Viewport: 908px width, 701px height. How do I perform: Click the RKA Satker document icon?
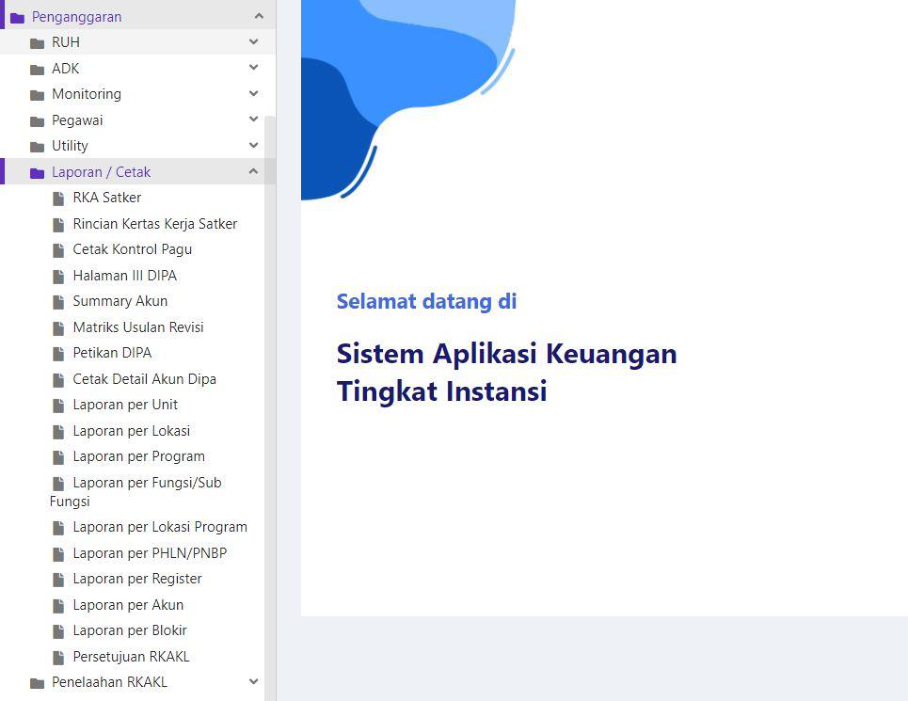click(x=59, y=198)
